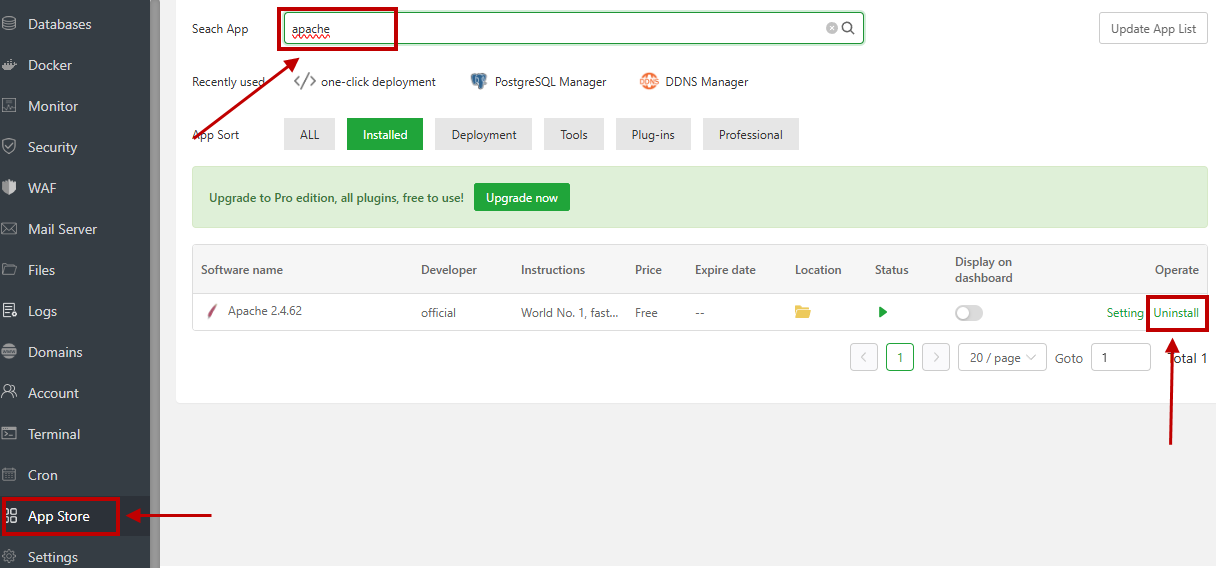Viewport: 1216px width, 568px height.
Task: Open Databases in the sidebar
Action: [60, 24]
